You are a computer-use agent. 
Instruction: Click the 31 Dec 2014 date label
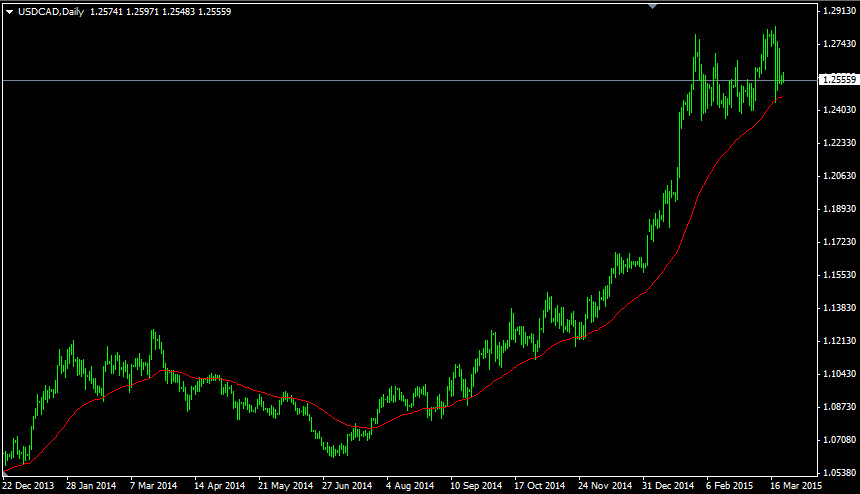pos(668,486)
